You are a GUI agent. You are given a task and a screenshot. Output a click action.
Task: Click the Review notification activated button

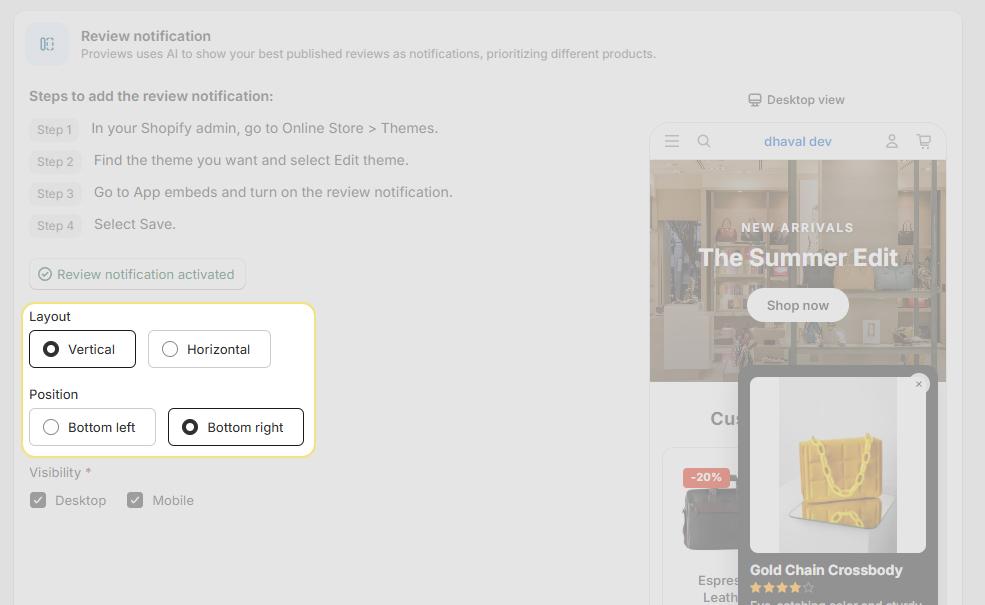137,275
